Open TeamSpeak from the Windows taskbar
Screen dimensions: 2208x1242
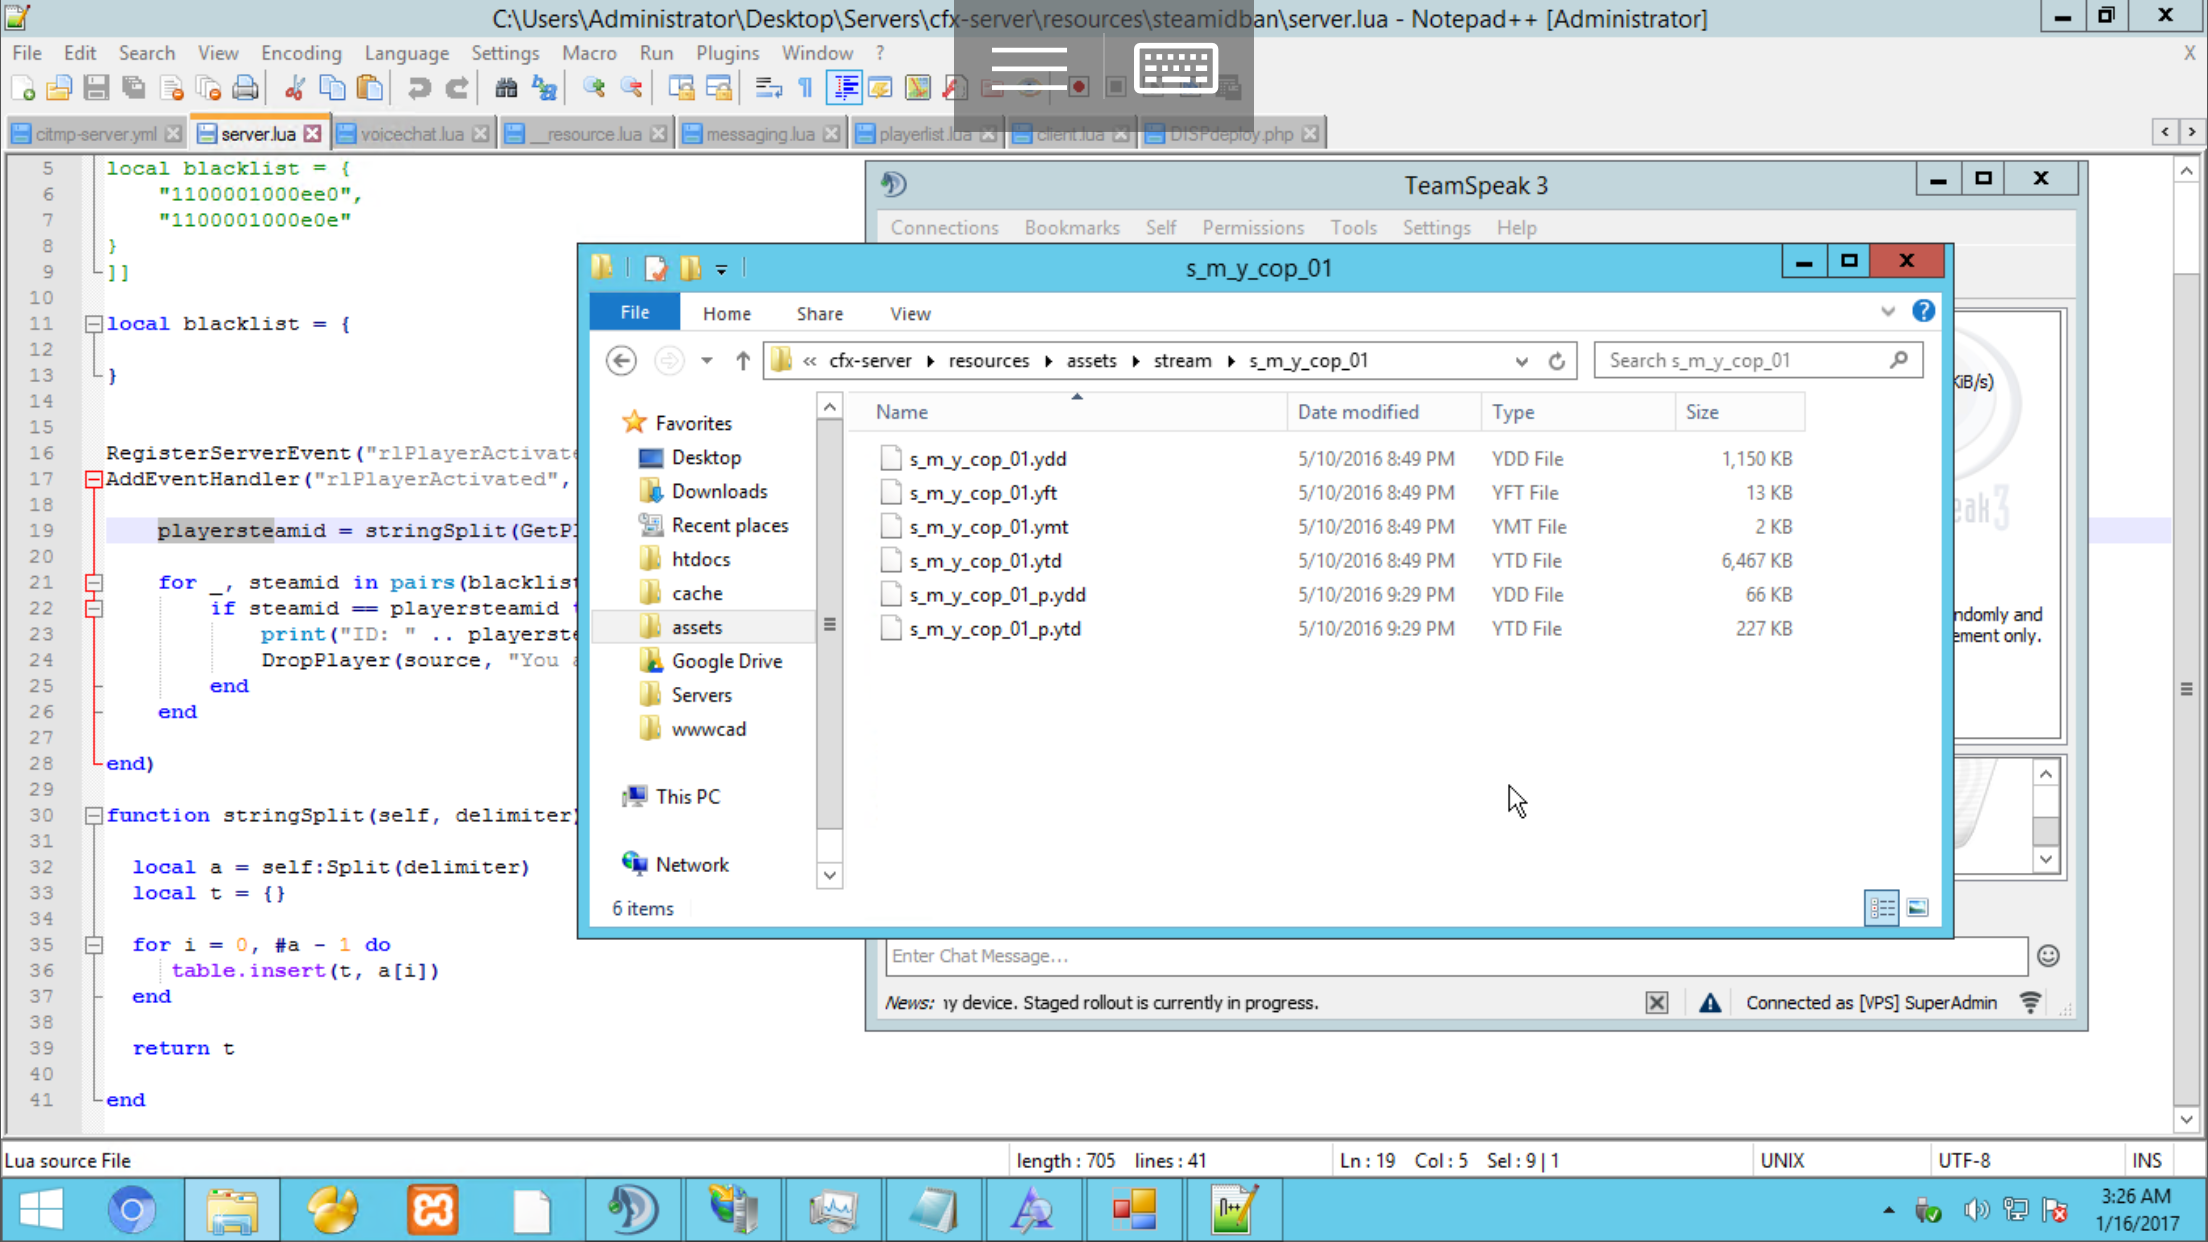(632, 1209)
